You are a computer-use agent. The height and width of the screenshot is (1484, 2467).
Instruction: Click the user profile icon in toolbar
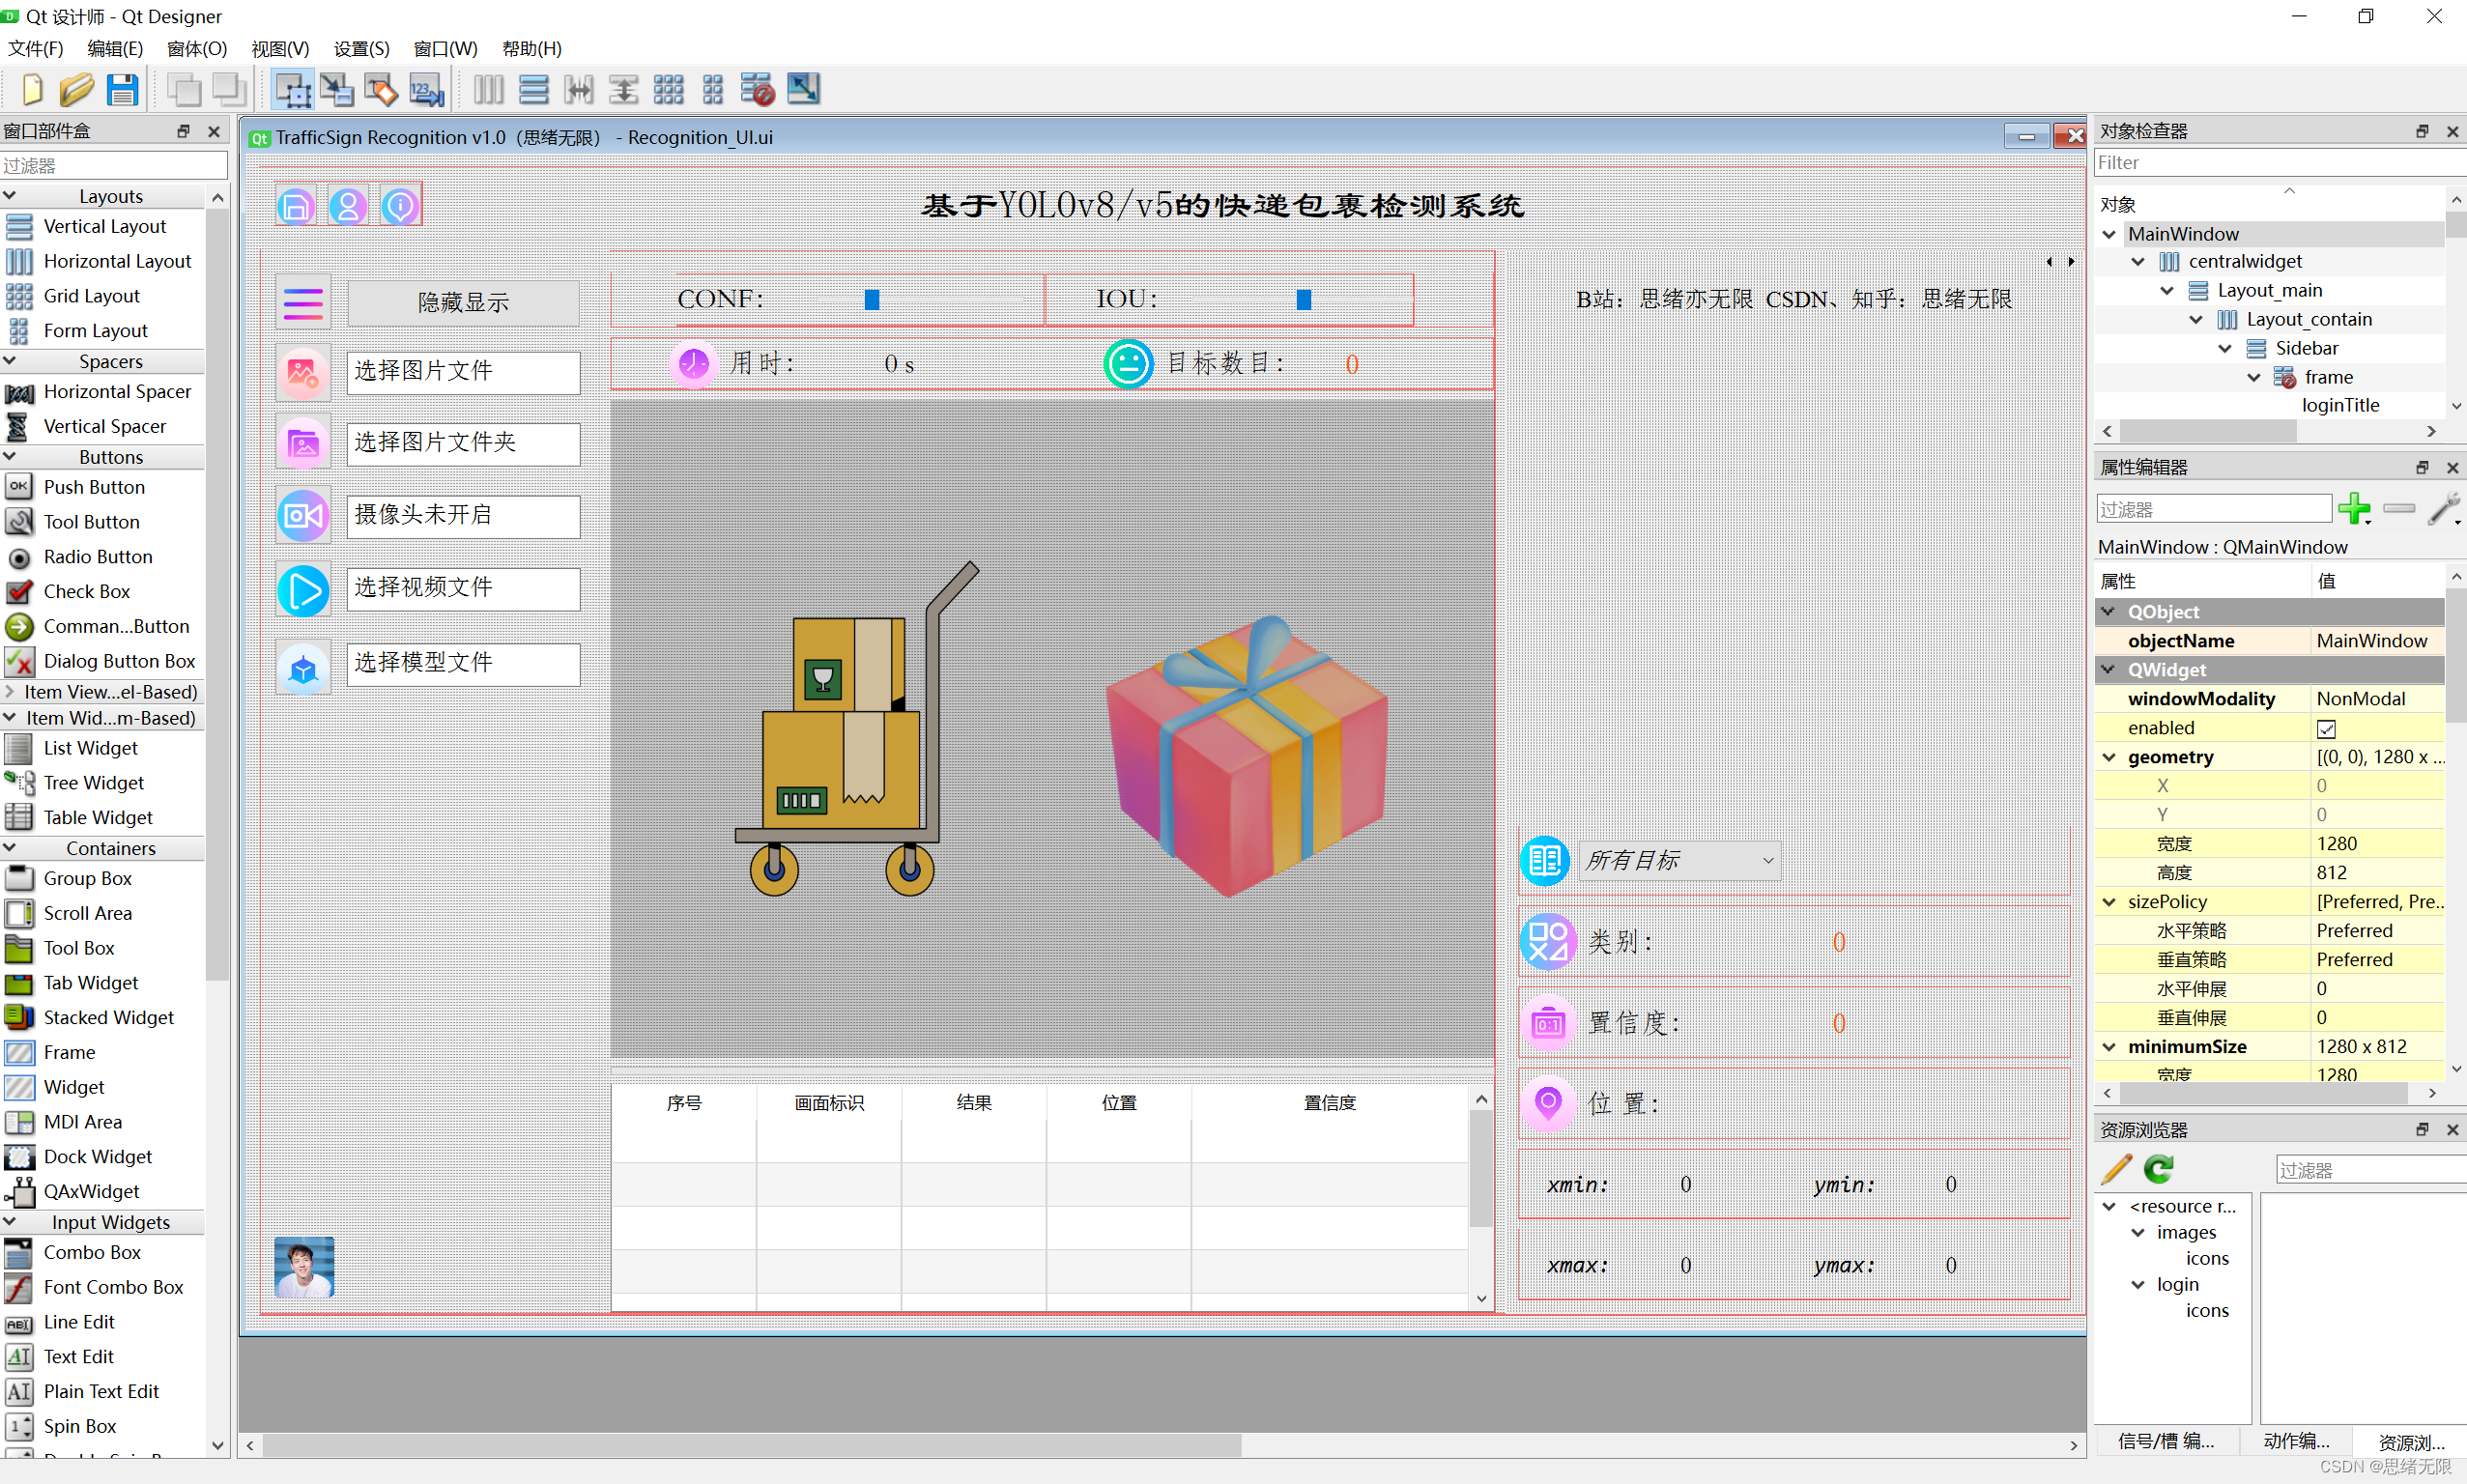click(x=349, y=206)
